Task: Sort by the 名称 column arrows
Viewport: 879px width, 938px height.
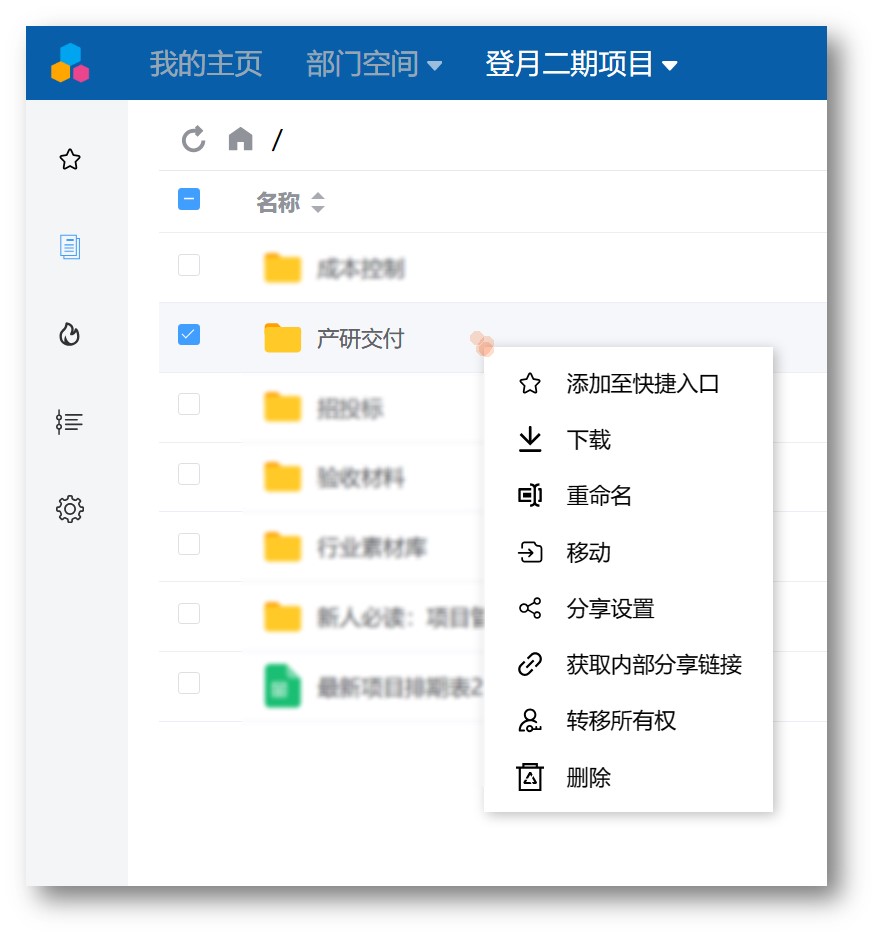Action: (x=318, y=202)
